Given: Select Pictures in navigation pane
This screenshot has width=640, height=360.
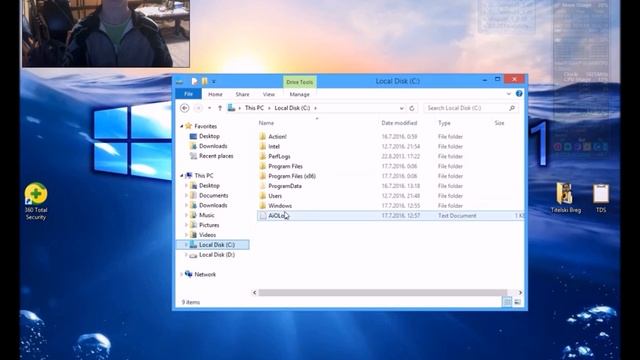Looking at the screenshot, I should [209, 225].
